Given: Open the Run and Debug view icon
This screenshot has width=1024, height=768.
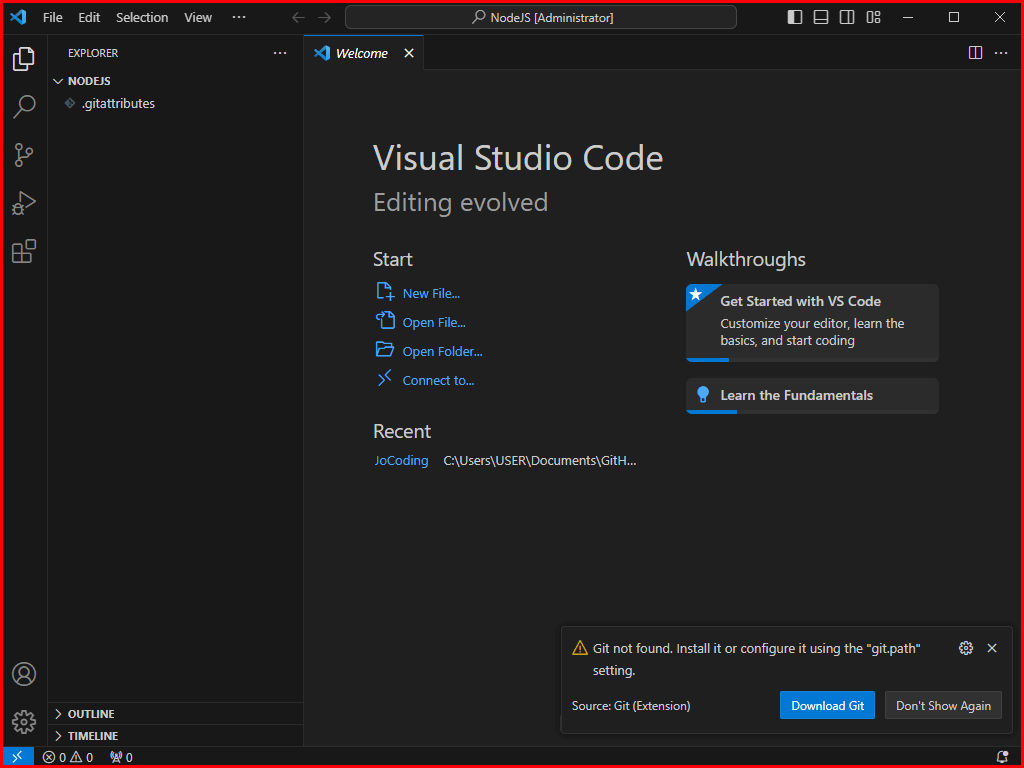Looking at the screenshot, I should (x=24, y=203).
